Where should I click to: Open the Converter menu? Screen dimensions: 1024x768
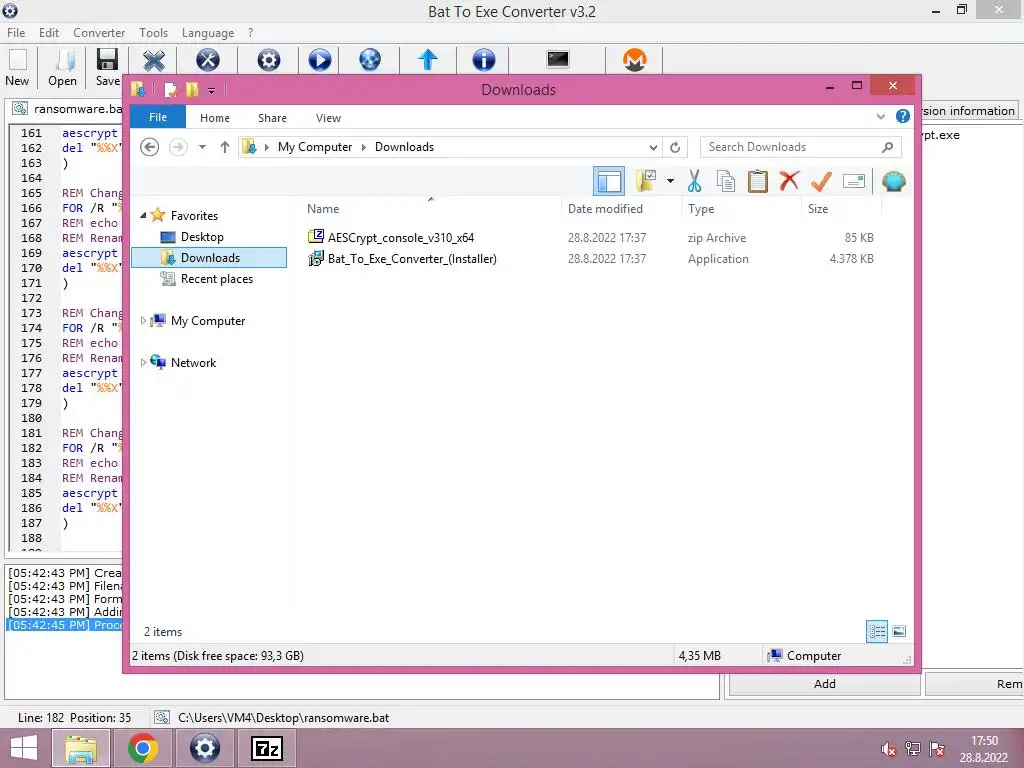pos(99,33)
